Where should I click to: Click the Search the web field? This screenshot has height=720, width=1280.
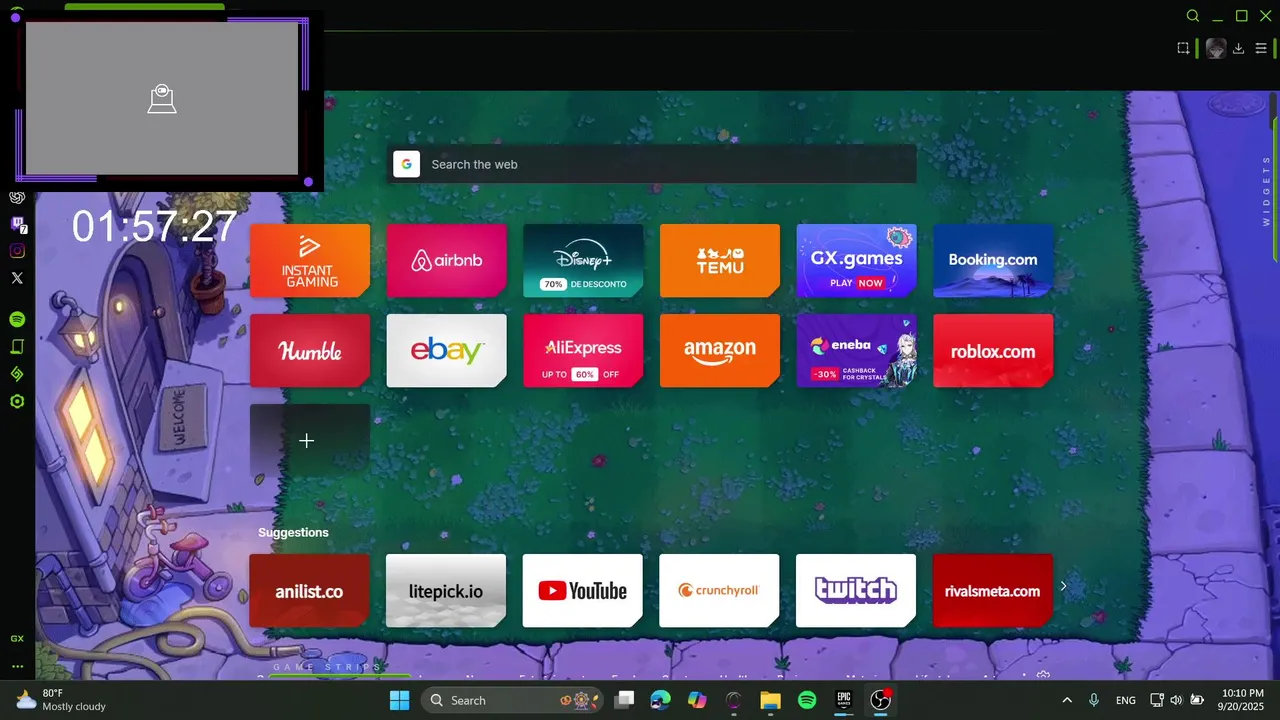(652, 164)
